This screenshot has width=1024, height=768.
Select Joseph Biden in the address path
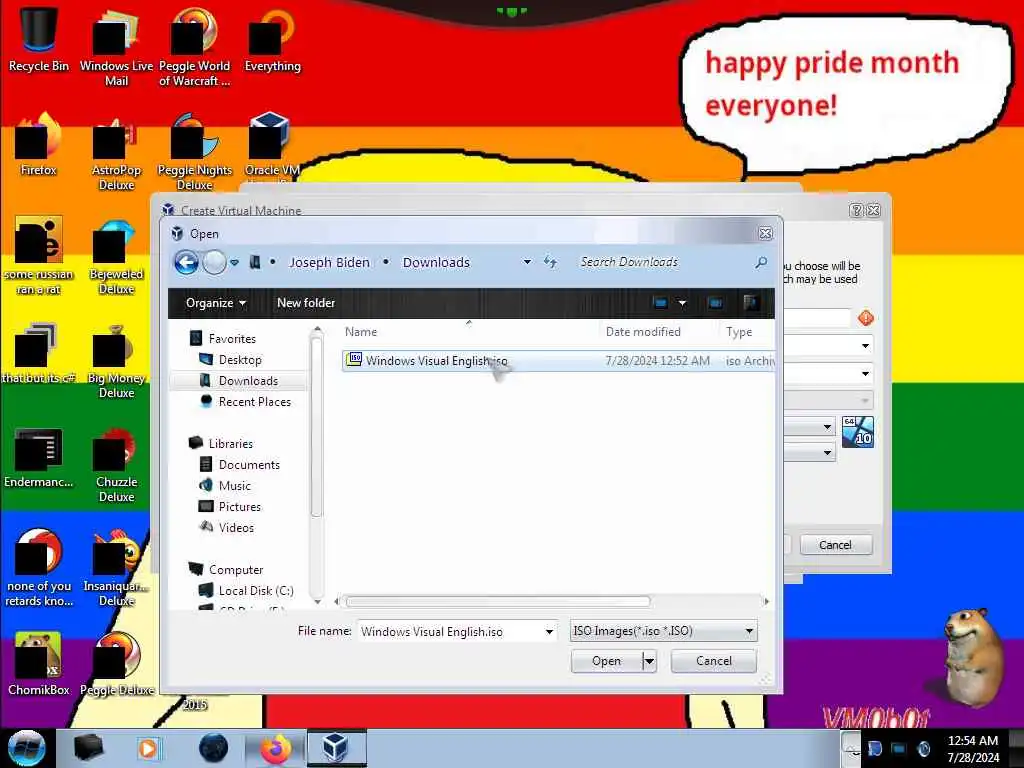coord(329,263)
